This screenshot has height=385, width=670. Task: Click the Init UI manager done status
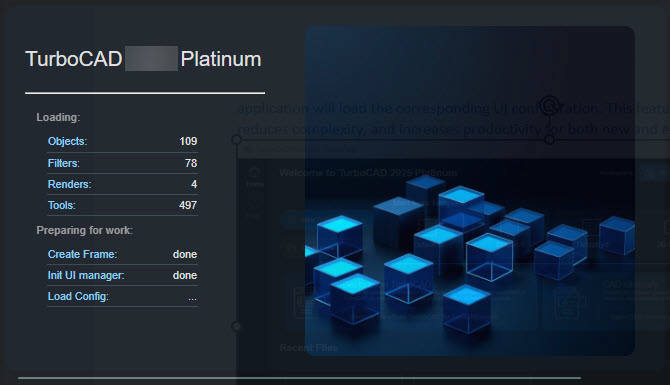[185, 275]
